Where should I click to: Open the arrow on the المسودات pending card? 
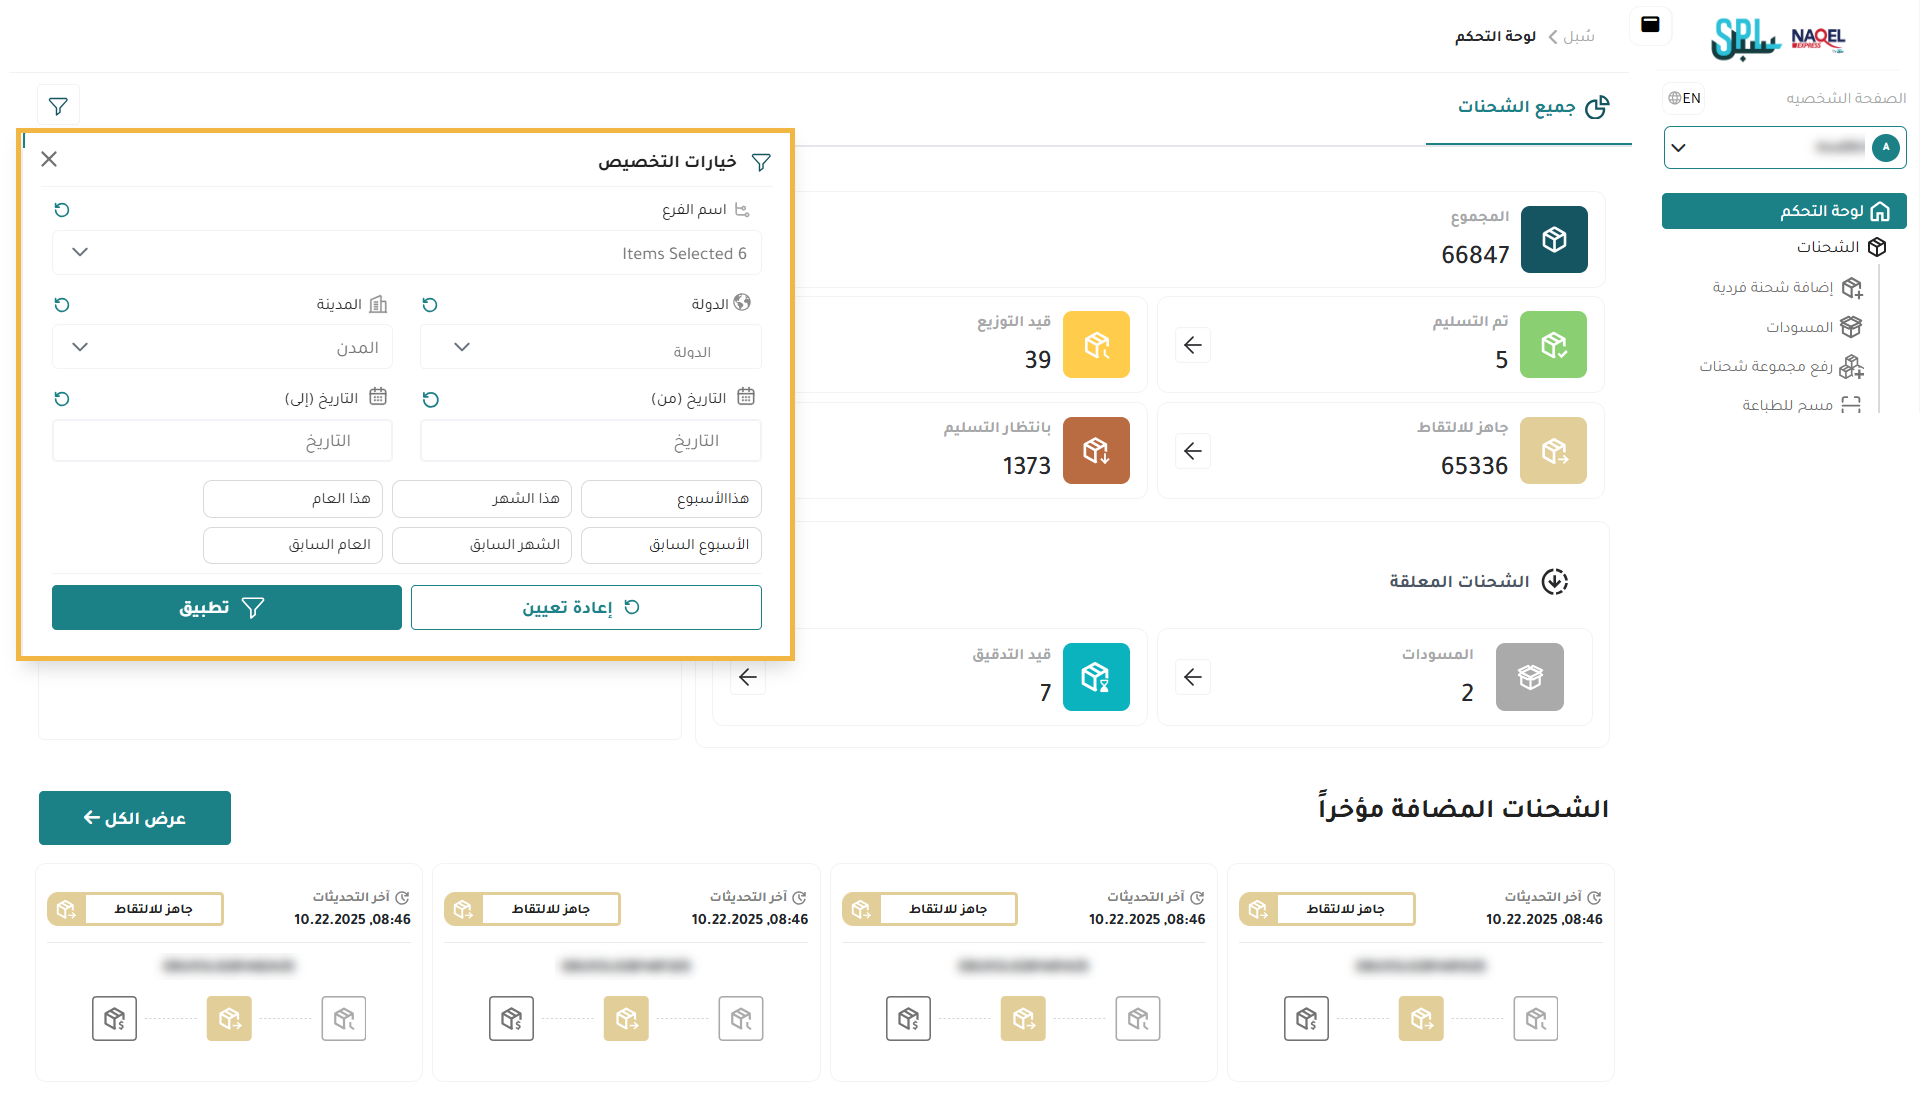pyautogui.click(x=1193, y=677)
